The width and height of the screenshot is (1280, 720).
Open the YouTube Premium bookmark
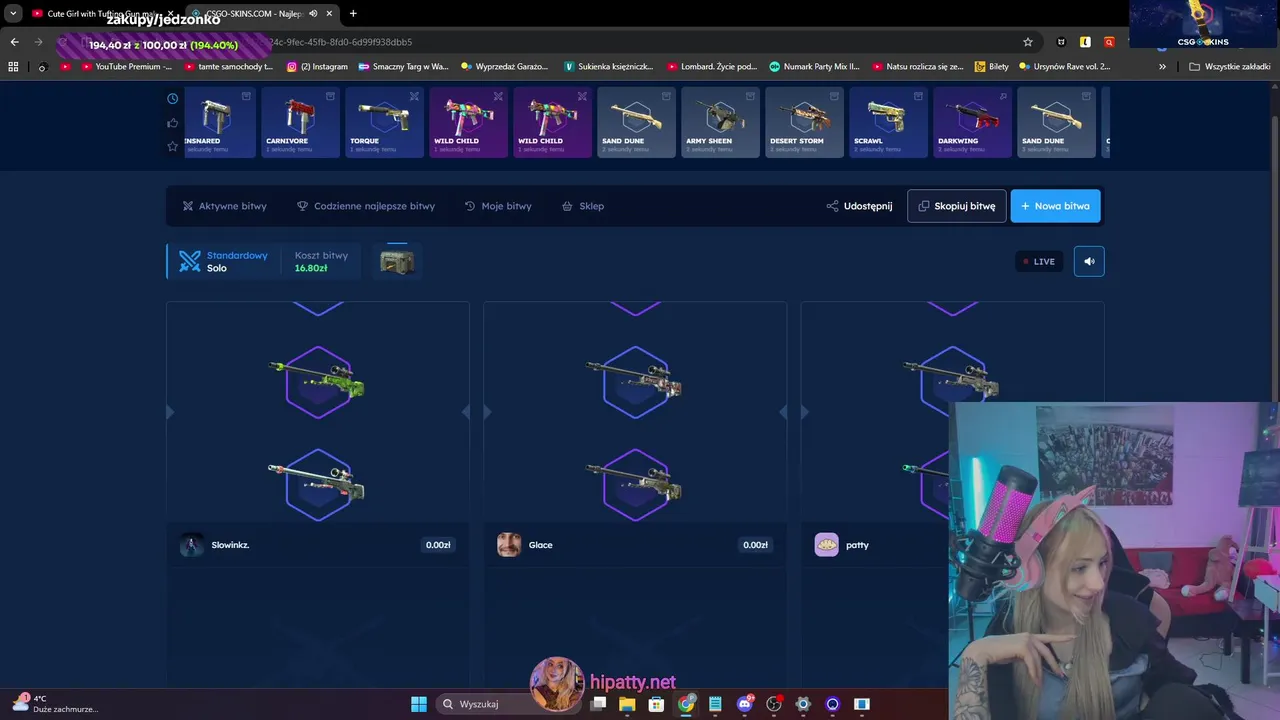click(127, 67)
